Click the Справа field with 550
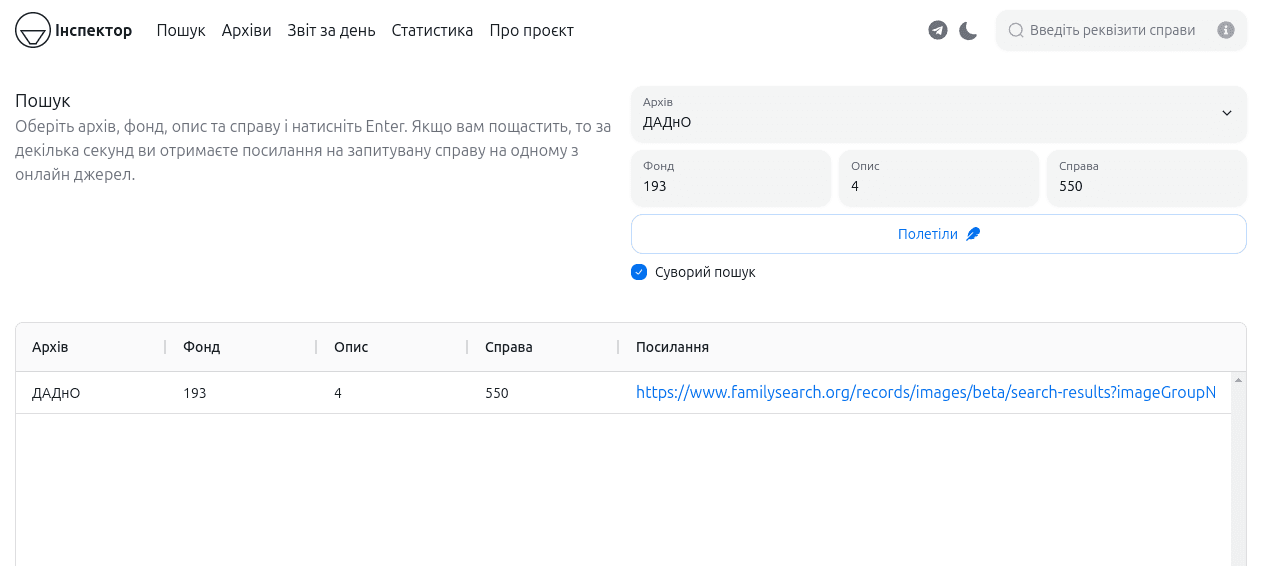Screen dimensions: 1261x566 [1147, 178]
